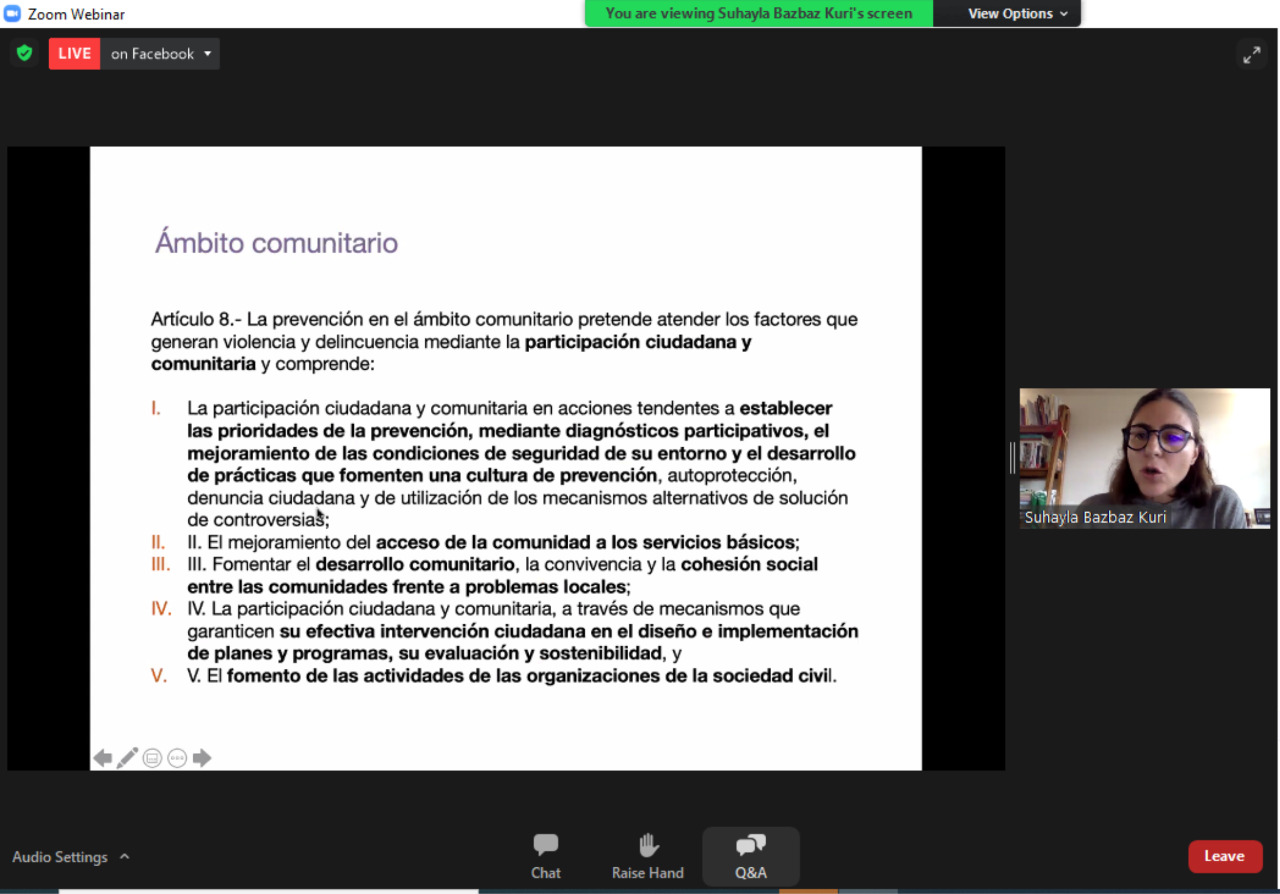Open the Chat panel
This screenshot has height=894, width=1280.
click(545, 855)
